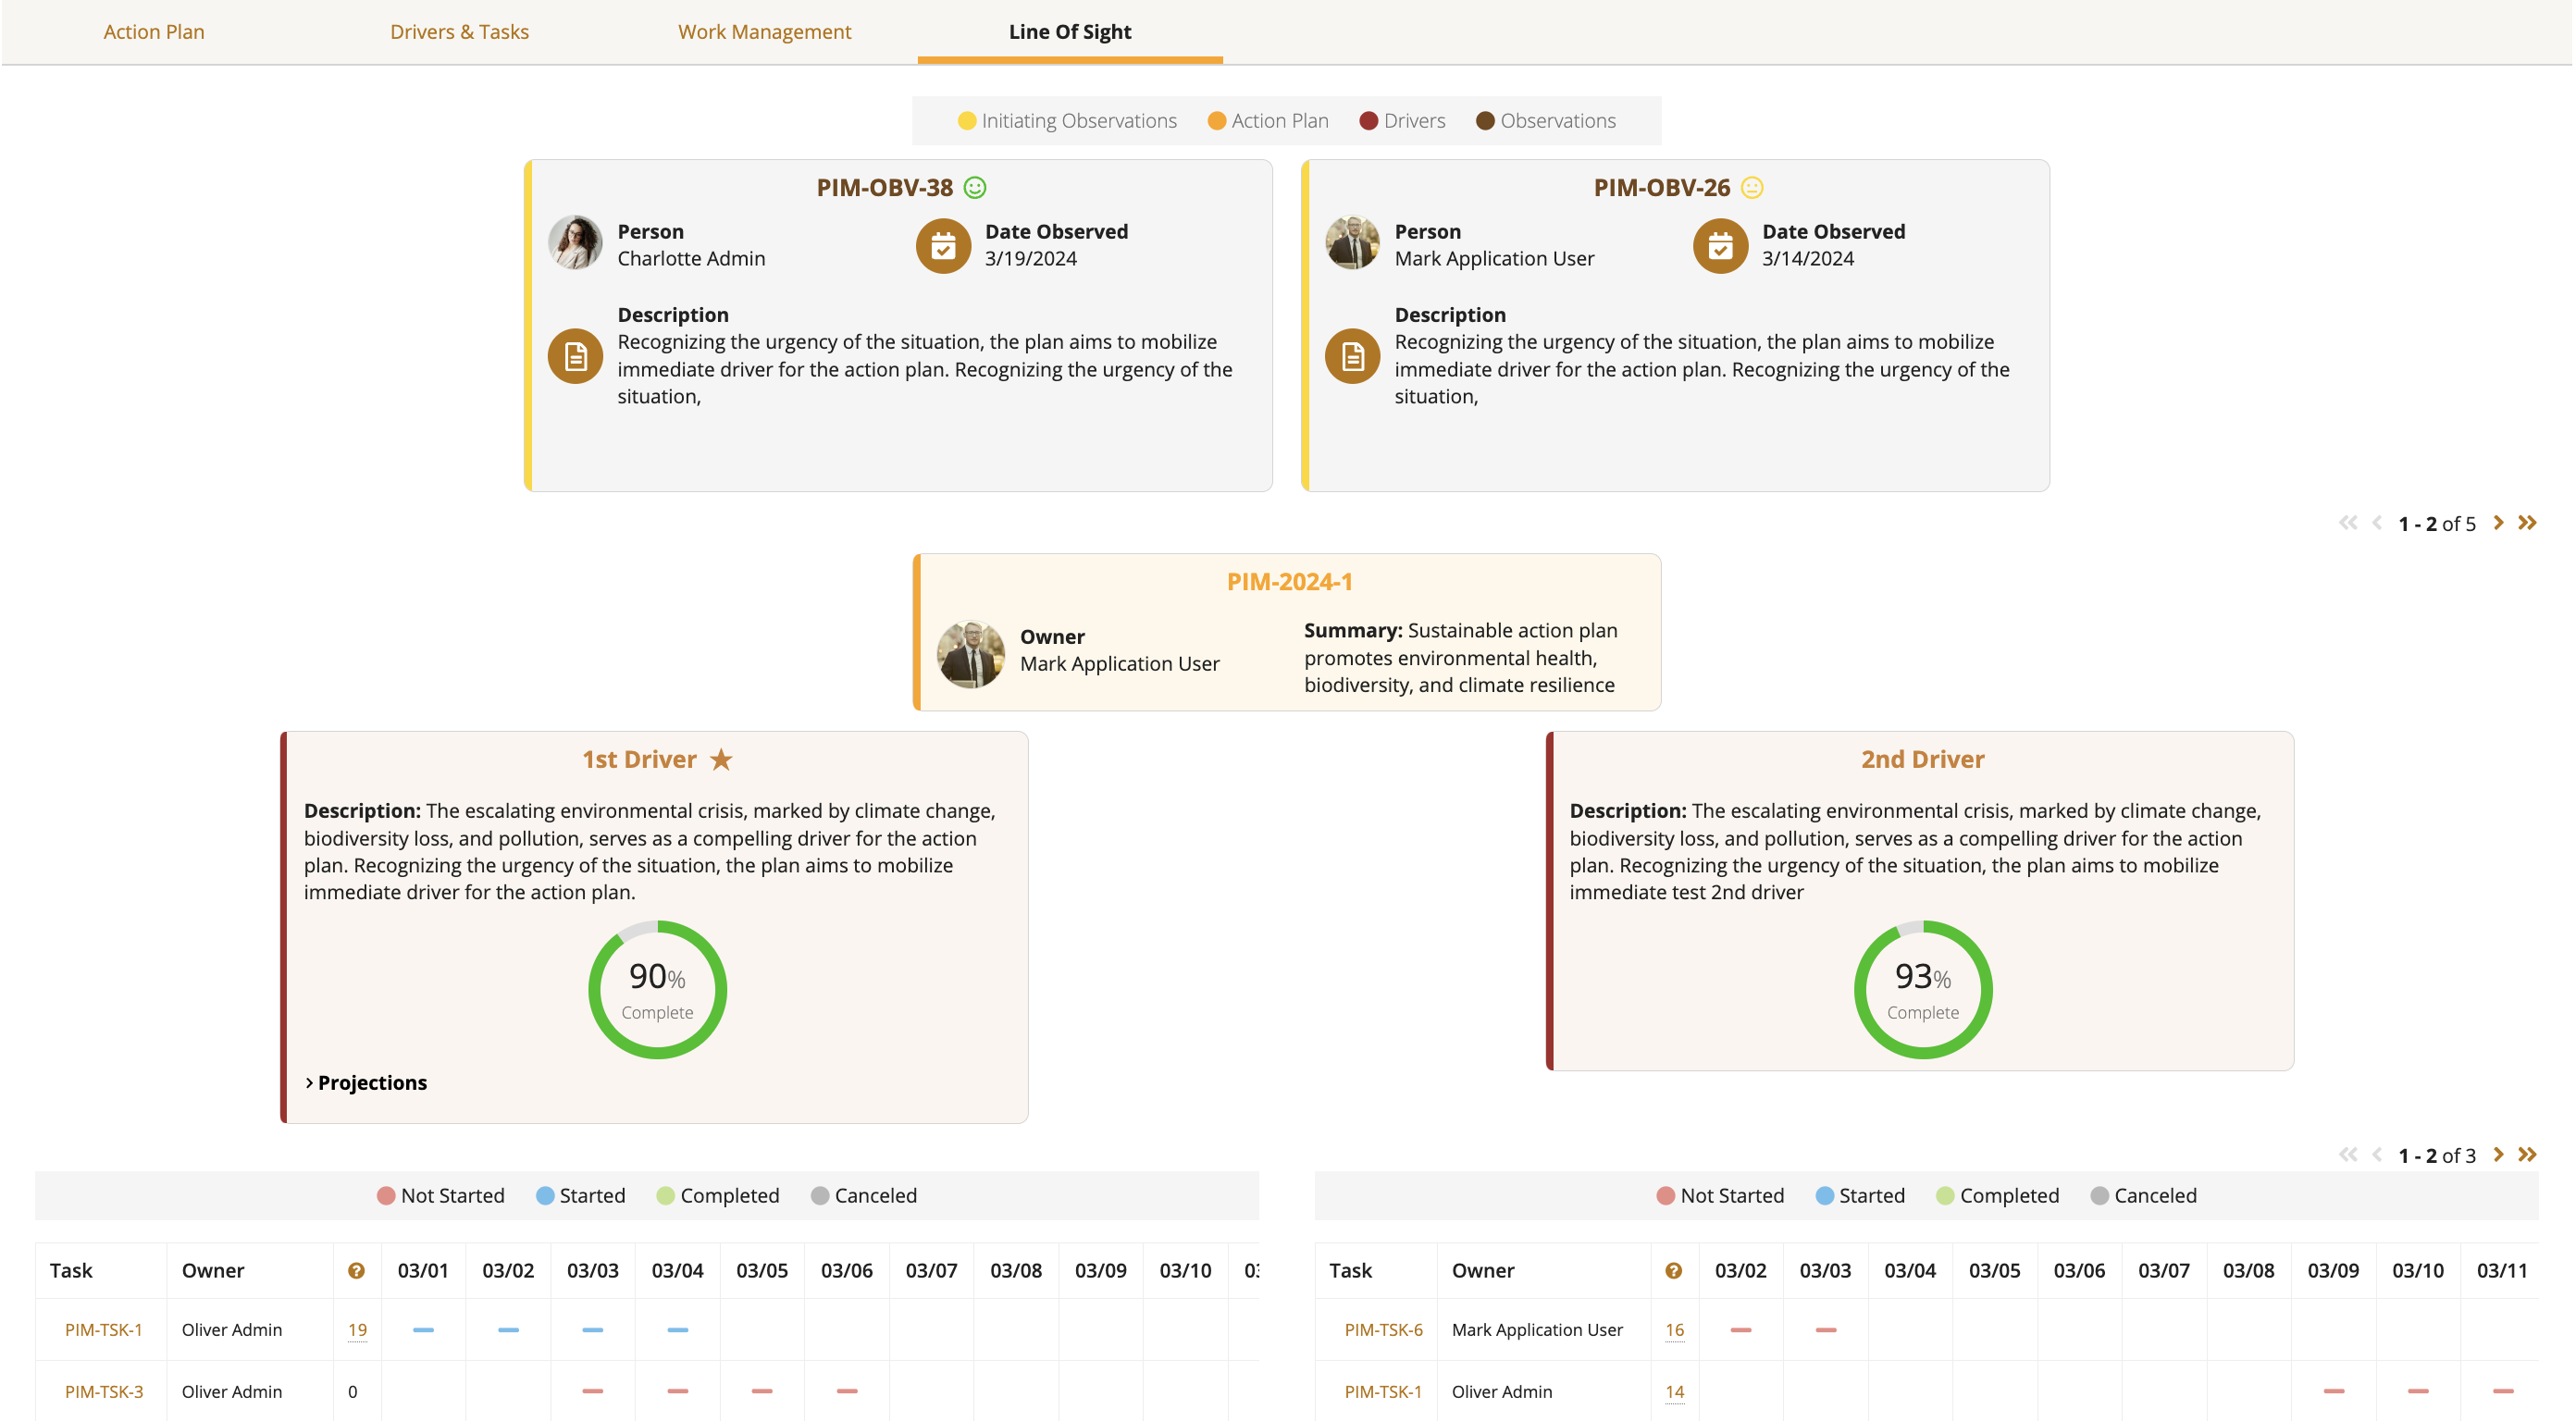Expand the Projections section

[x=366, y=1083]
